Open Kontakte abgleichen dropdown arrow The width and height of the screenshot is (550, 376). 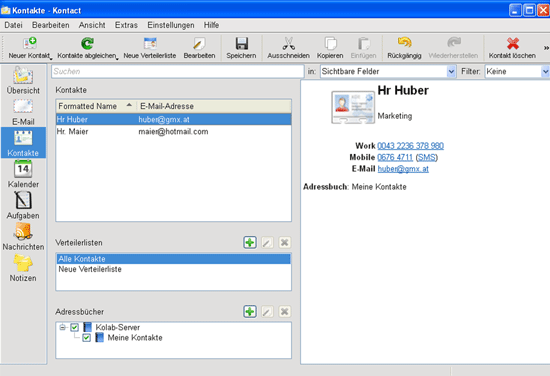117,58
